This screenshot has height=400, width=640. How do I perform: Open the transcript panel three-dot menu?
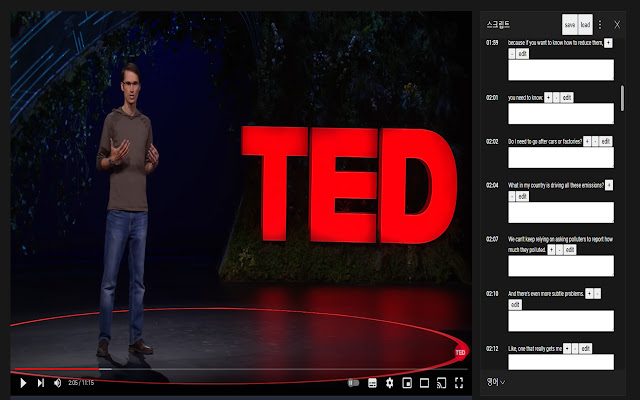pos(601,24)
